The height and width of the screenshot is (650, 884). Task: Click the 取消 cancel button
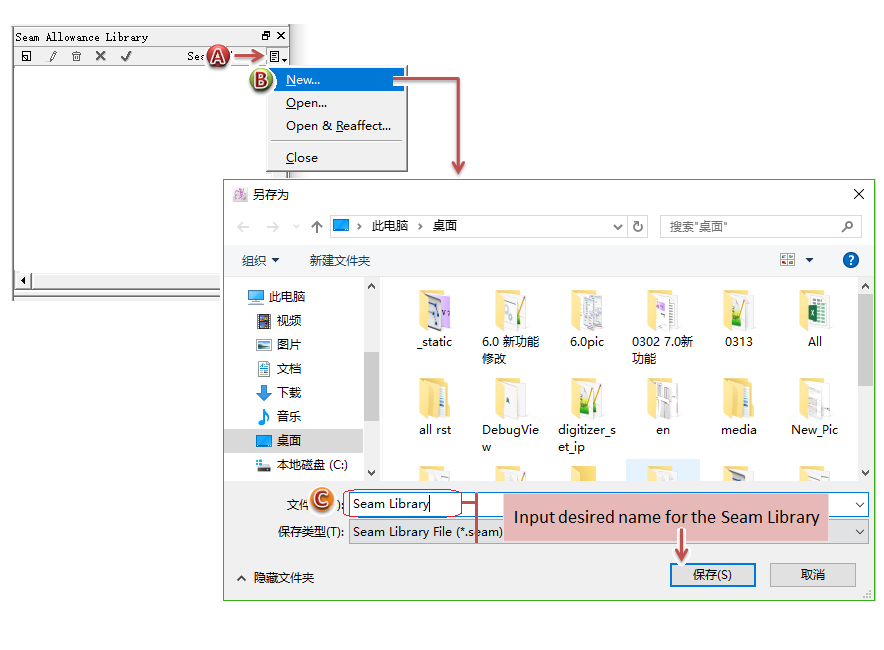point(812,575)
